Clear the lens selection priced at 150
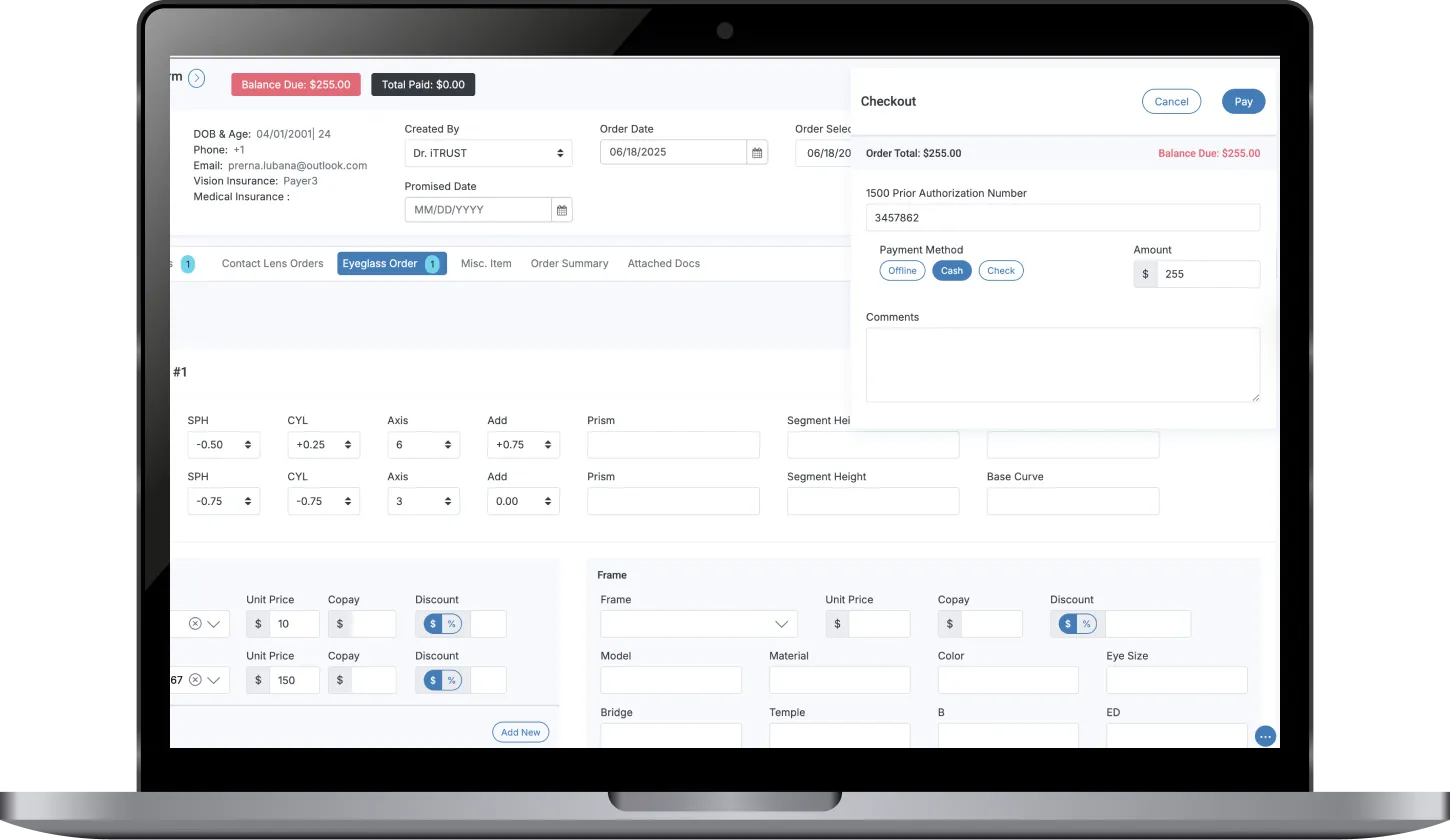This screenshot has width=1450, height=840. click(195, 680)
